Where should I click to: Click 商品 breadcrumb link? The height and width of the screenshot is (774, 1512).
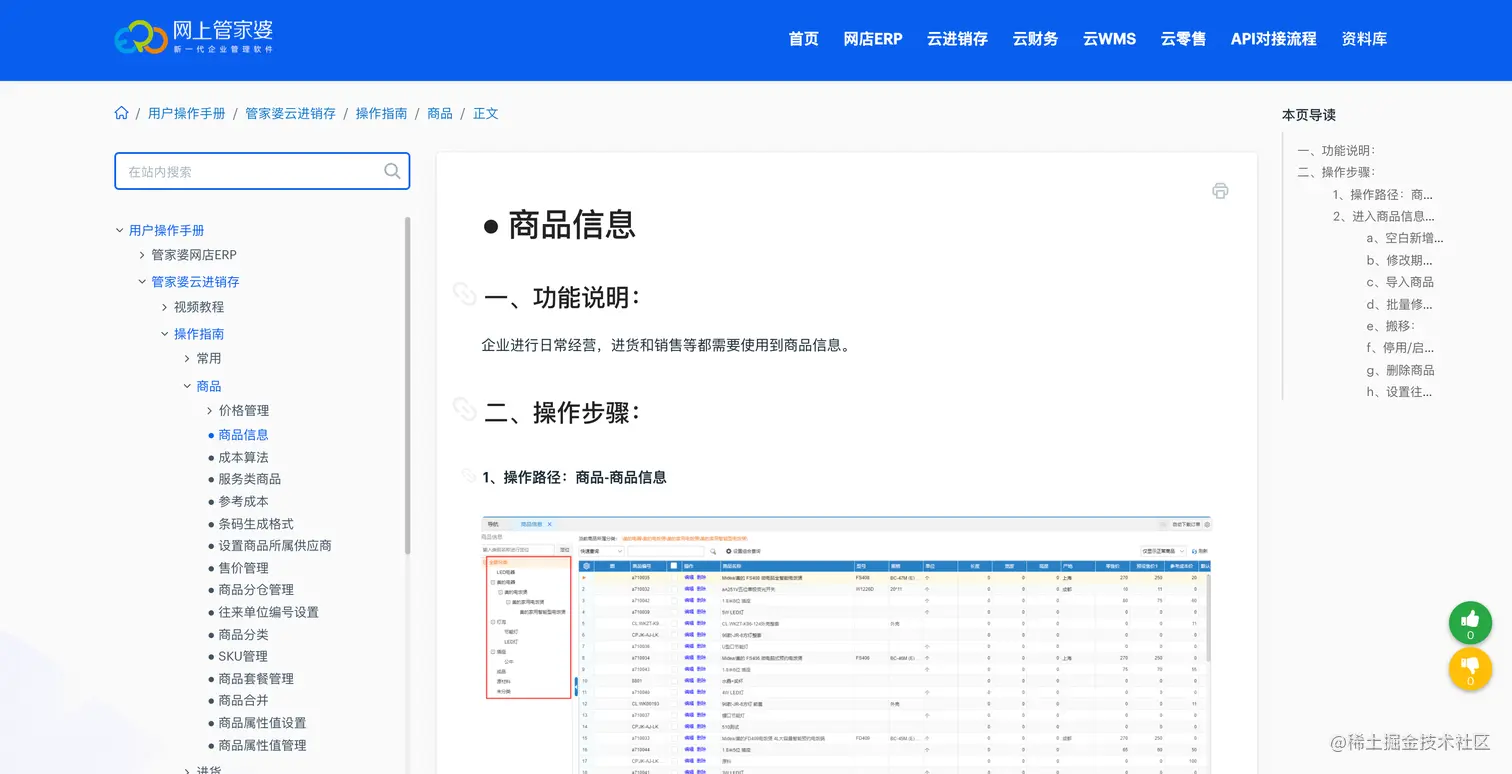[x=440, y=113]
